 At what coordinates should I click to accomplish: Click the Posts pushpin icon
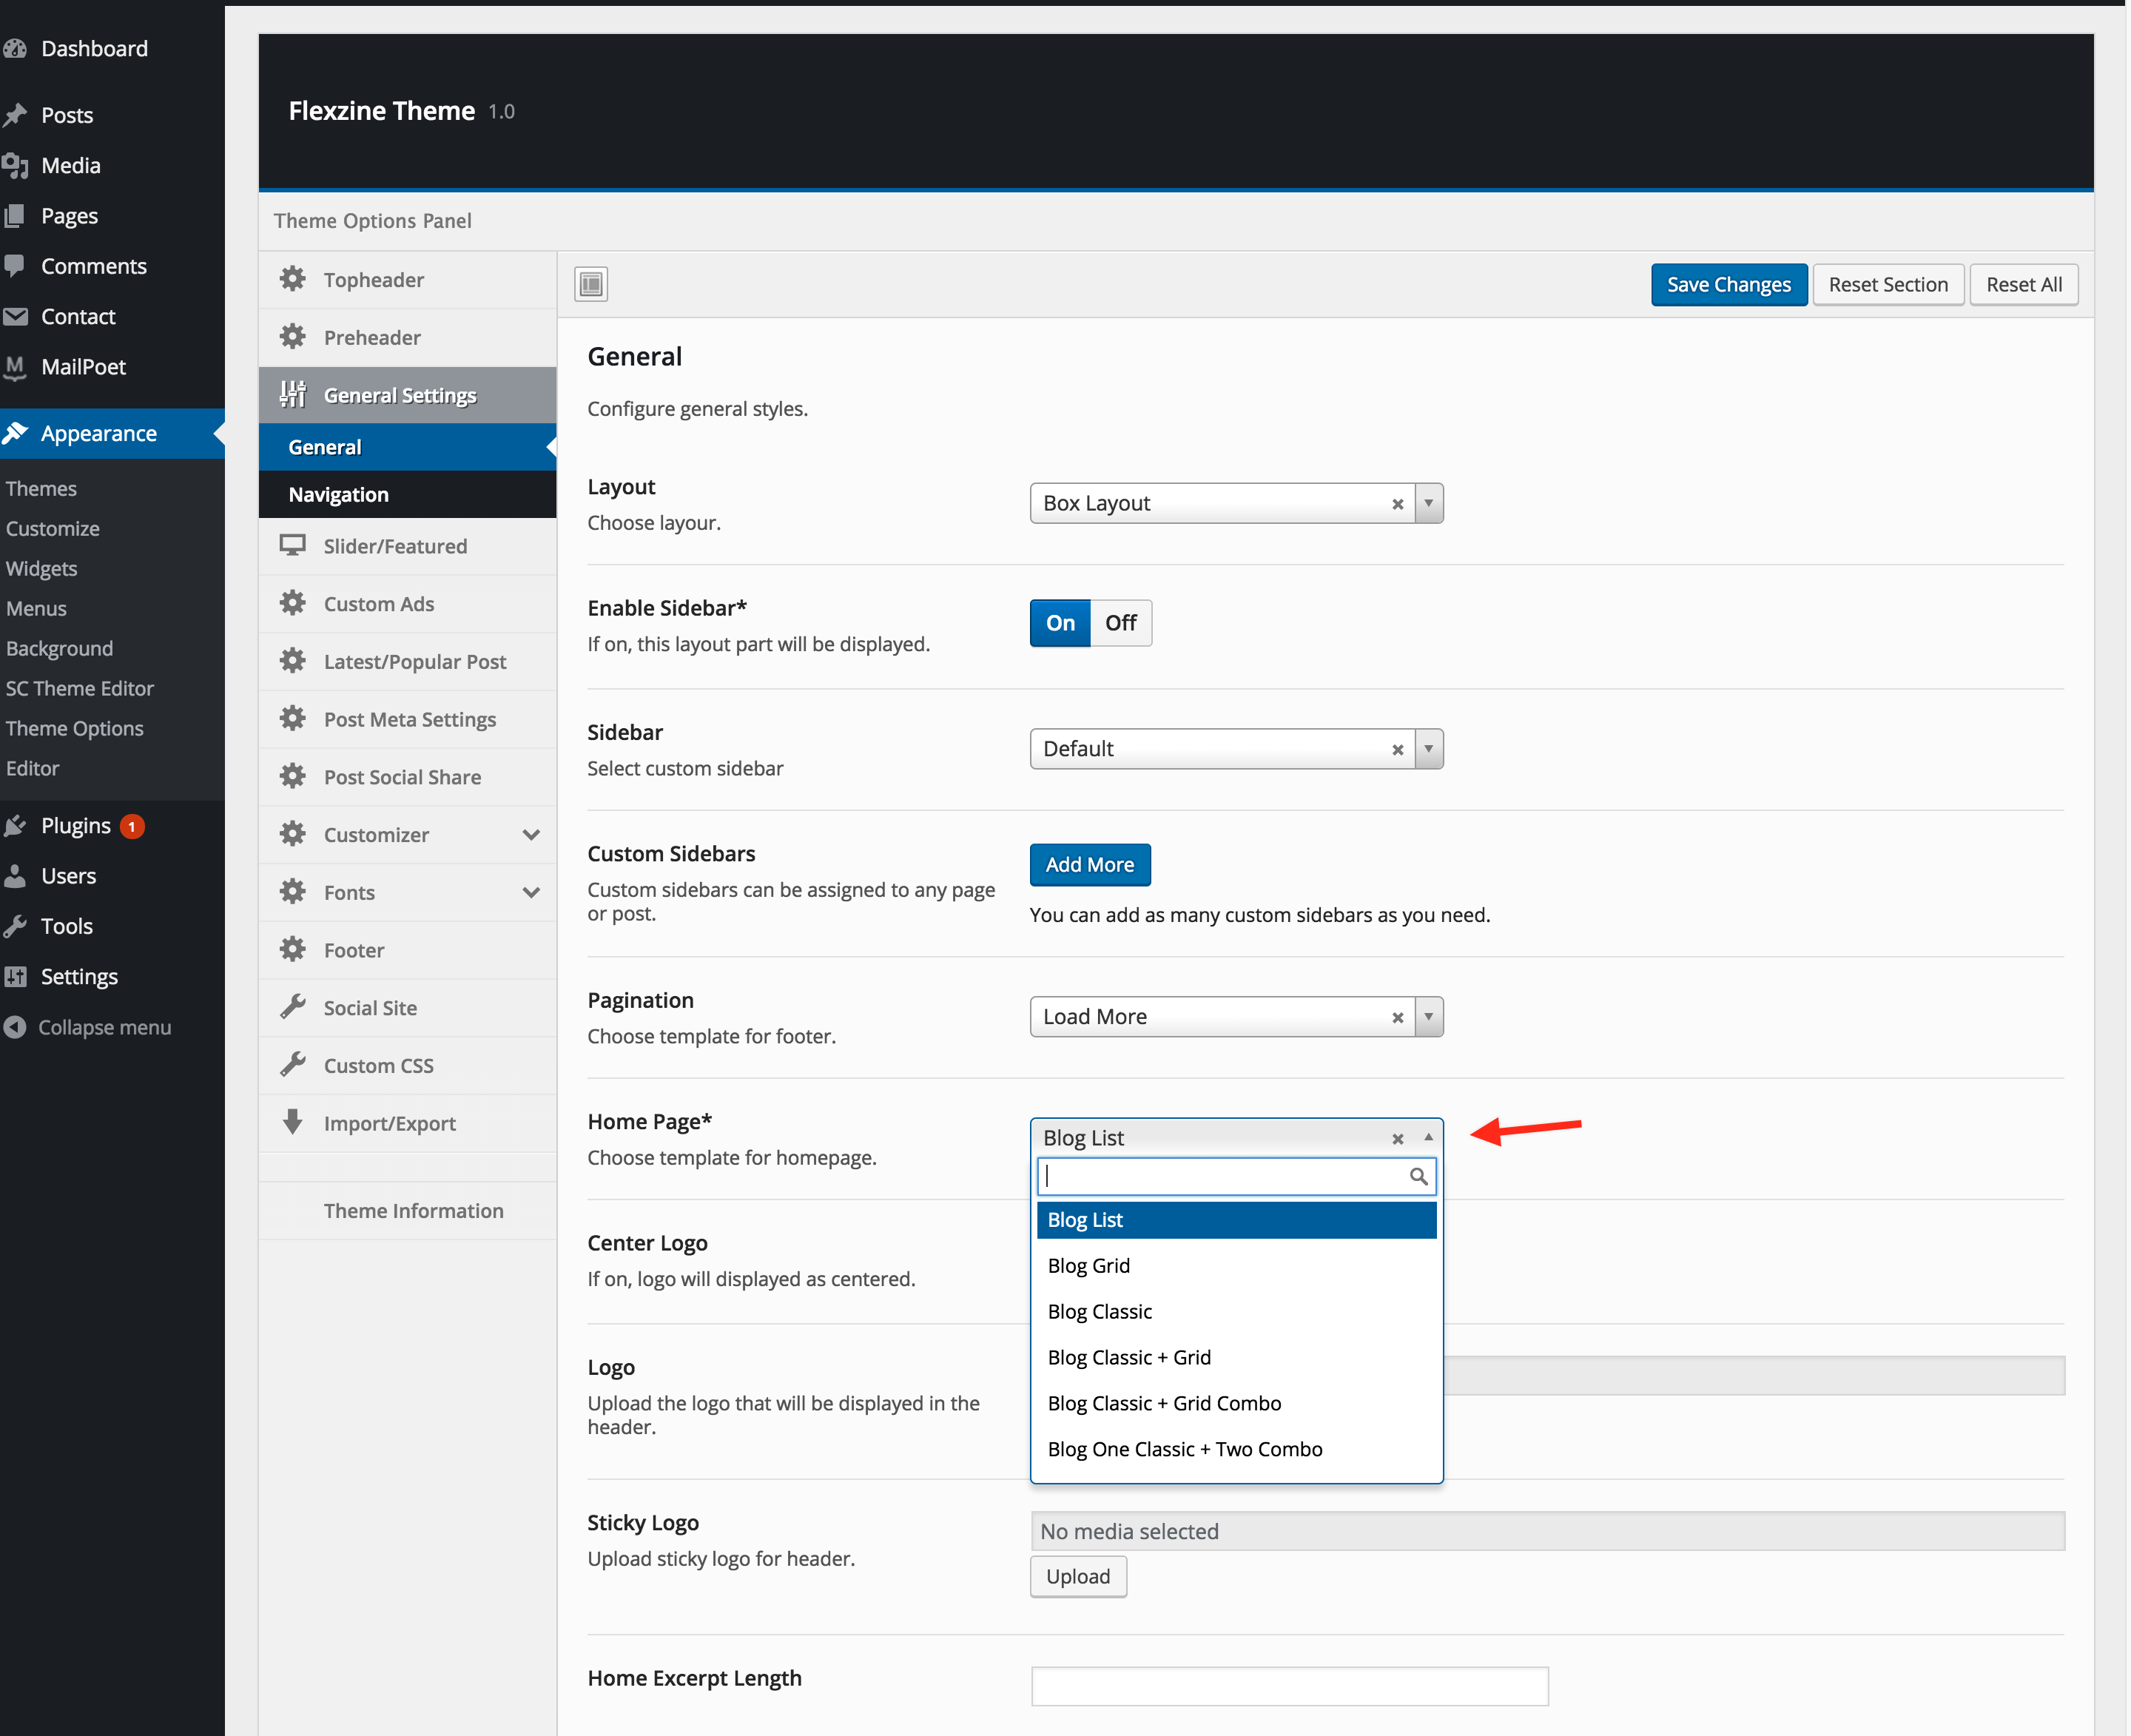pos(14,115)
